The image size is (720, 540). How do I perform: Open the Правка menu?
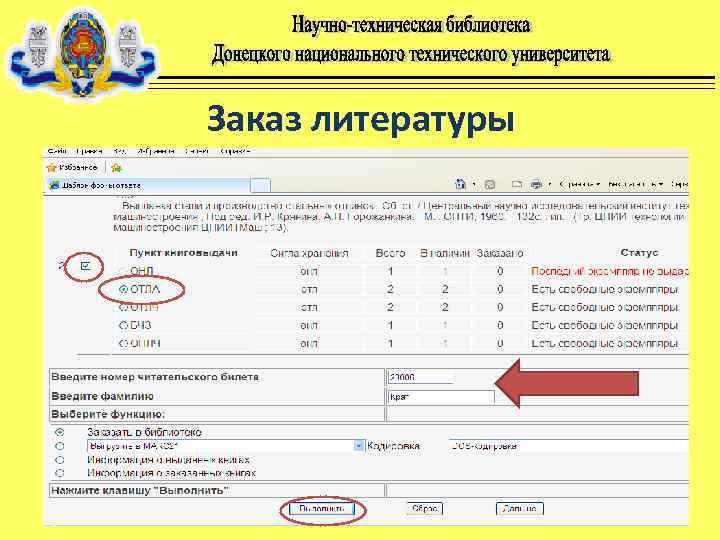point(89,151)
